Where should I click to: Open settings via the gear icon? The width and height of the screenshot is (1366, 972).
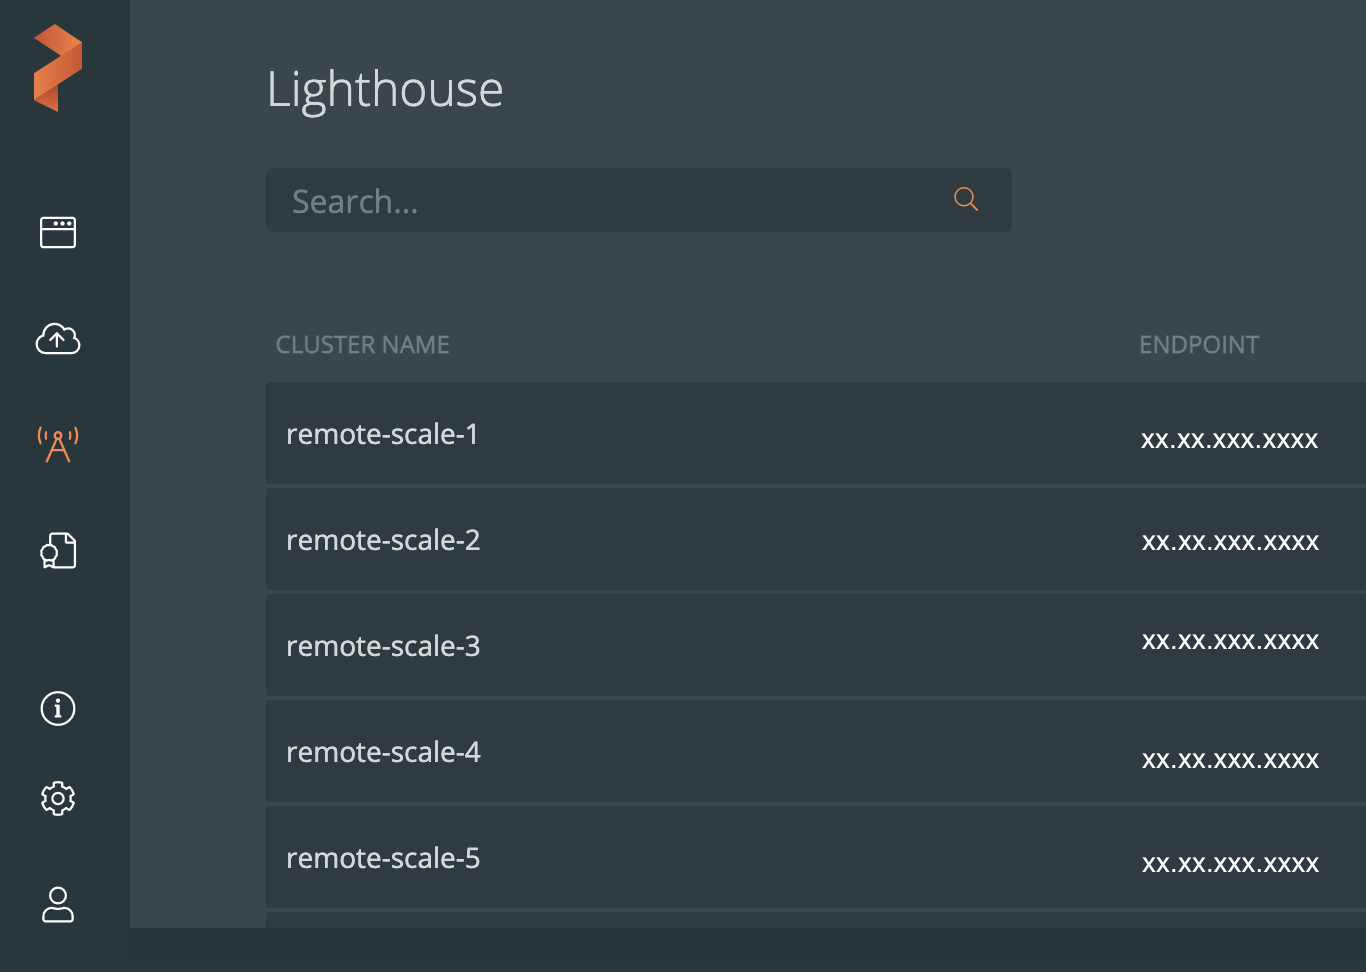[x=58, y=798]
